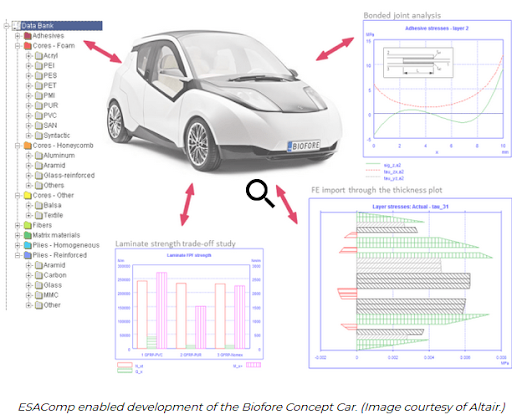Select the Glass-reinforced honeycomb item
Screen dimensions: 512x420
[69, 176]
